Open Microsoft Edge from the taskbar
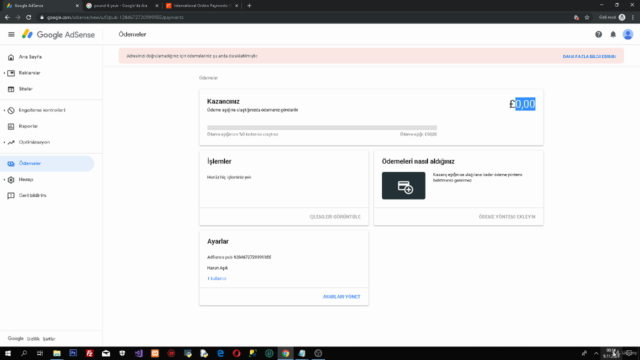640x360 pixels. (220, 353)
